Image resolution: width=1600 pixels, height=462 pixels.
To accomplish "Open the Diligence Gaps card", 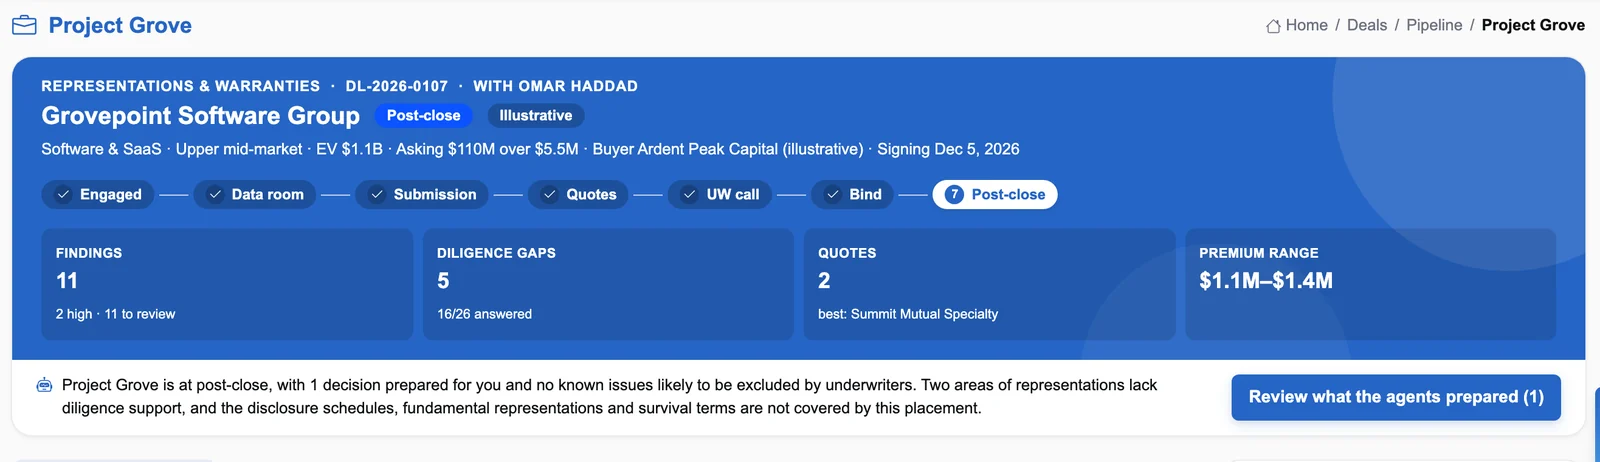I will [608, 285].
